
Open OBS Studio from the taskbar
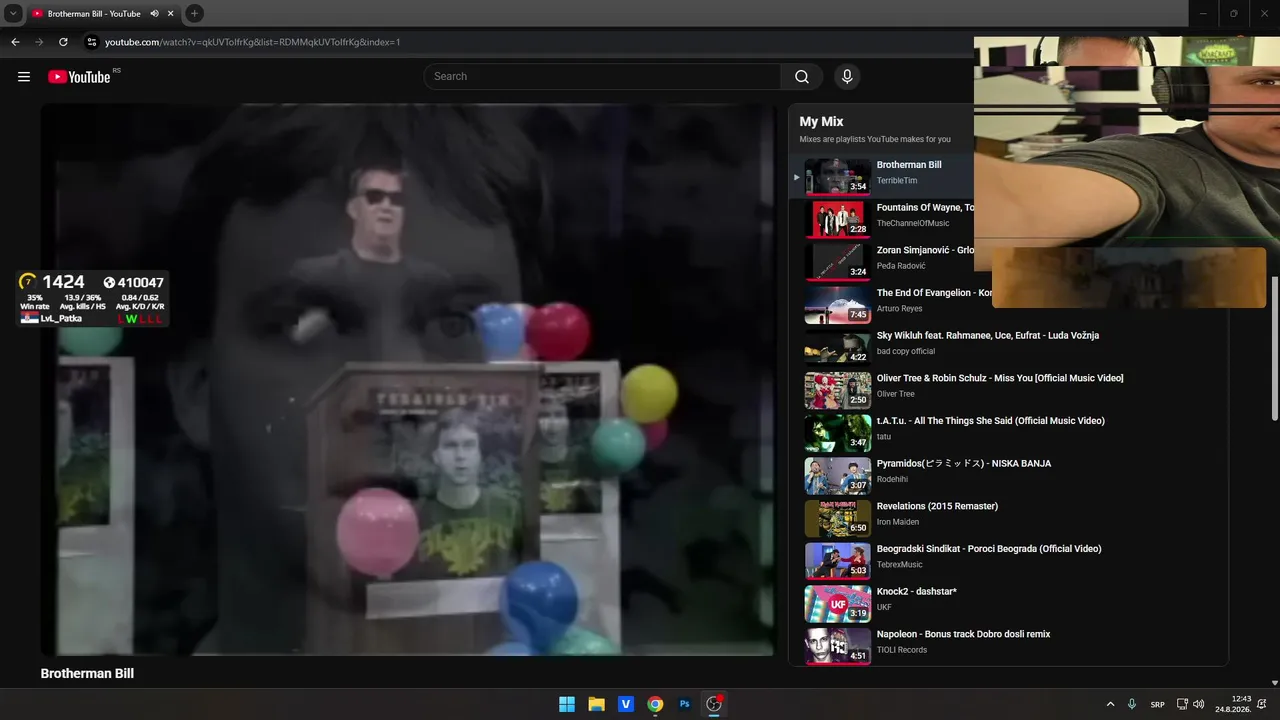click(x=714, y=704)
